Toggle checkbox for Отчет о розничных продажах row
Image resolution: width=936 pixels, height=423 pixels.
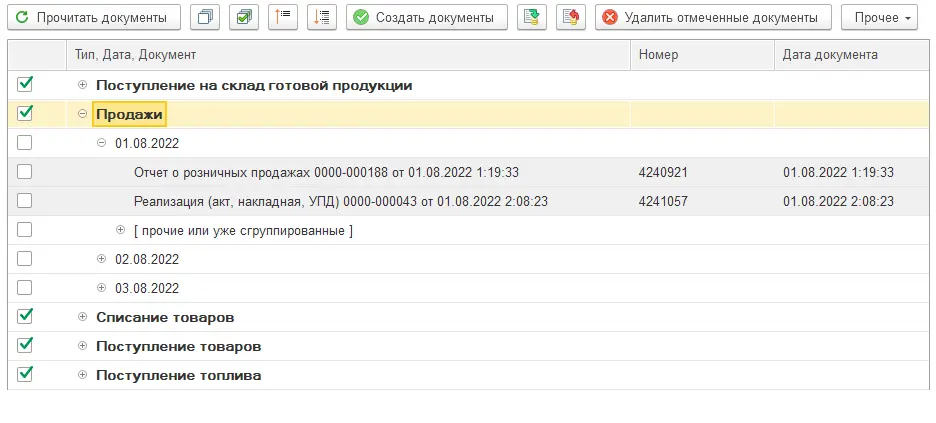[x=25, y=172]
